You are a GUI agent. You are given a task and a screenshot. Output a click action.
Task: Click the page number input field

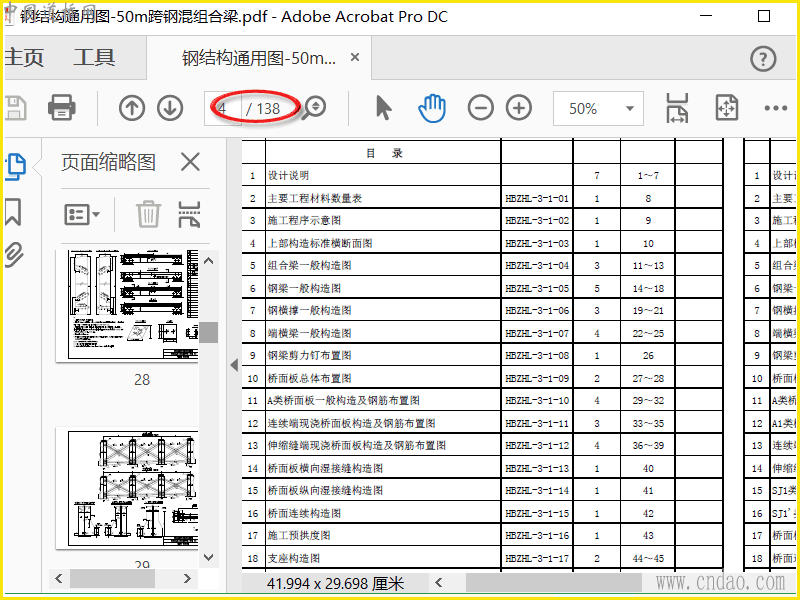coord(223,108)
